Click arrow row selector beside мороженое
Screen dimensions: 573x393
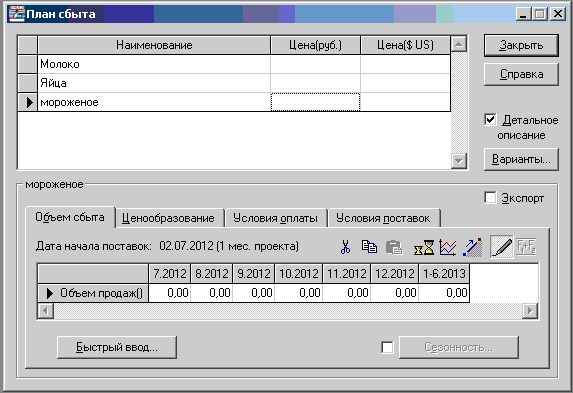[28, 102]
